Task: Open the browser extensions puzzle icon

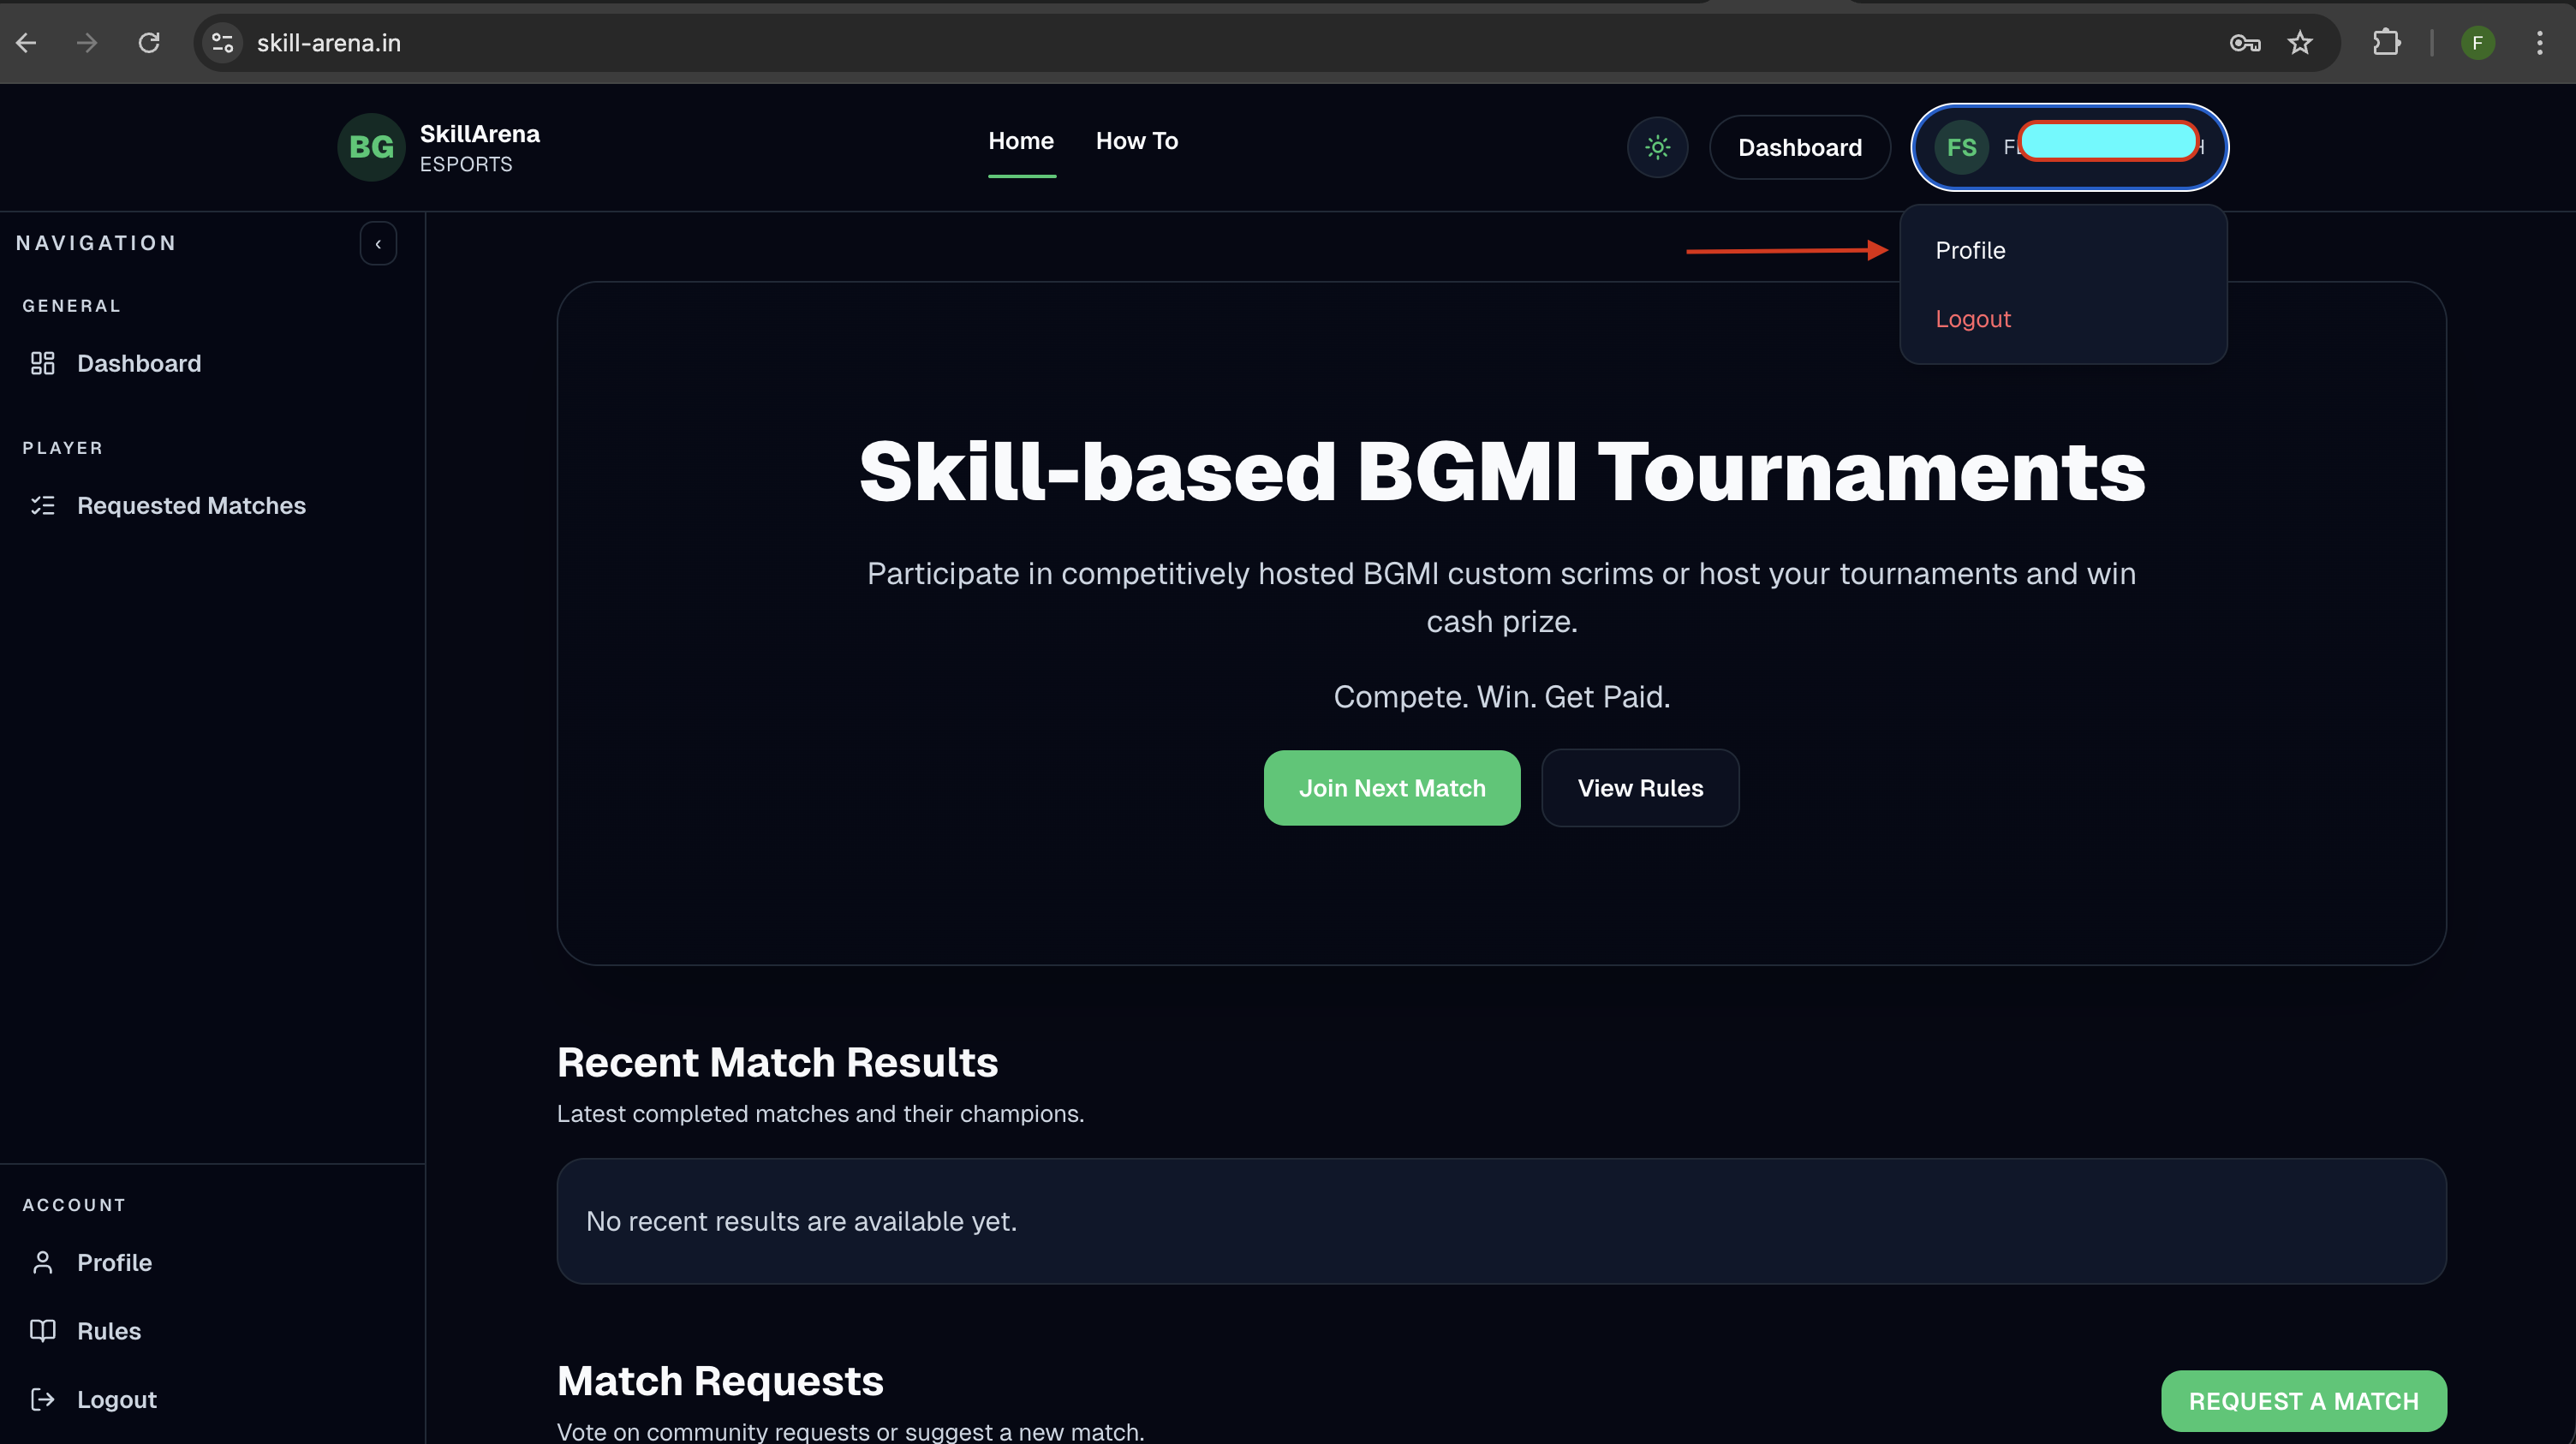Action: pos(2386,43)
